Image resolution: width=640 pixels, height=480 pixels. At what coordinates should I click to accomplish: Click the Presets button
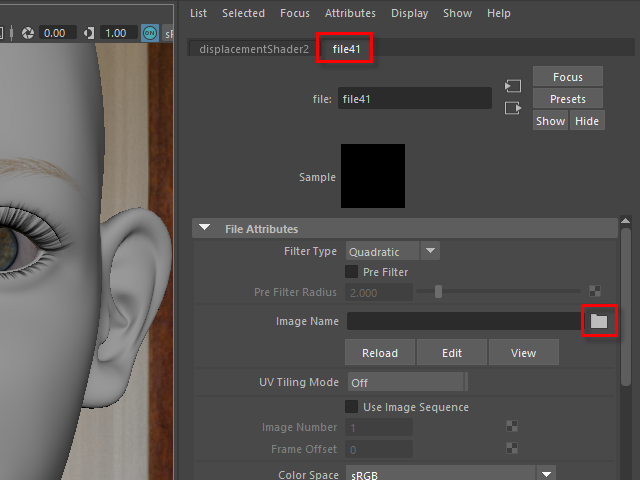[x=567, y=99]
